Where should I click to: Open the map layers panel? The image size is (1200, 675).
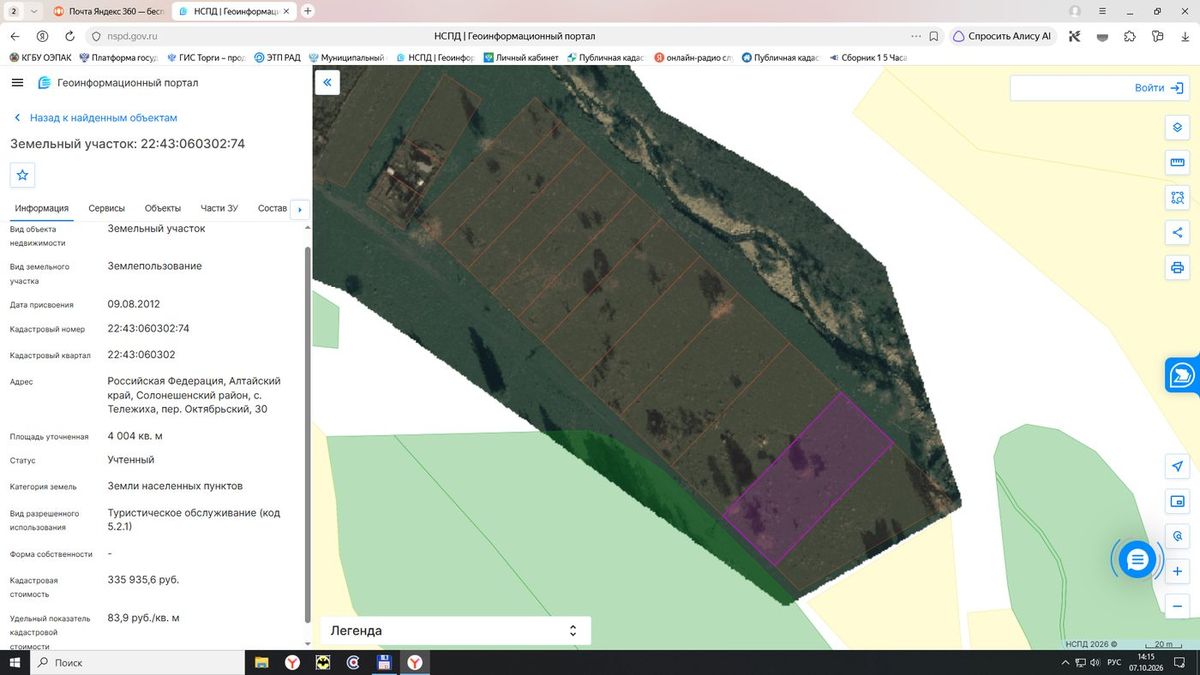pyautogui.click(x=1177, y=128)
